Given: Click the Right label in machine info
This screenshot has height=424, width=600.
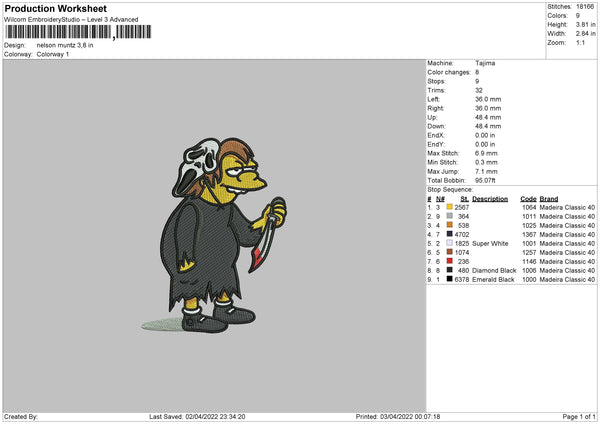Looking at the screenshot, I should tap(435, 108).
